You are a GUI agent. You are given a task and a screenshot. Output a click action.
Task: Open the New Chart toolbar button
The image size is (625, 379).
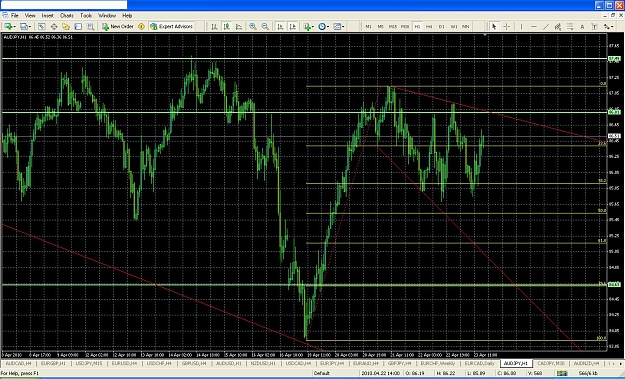tap(10, 26)
